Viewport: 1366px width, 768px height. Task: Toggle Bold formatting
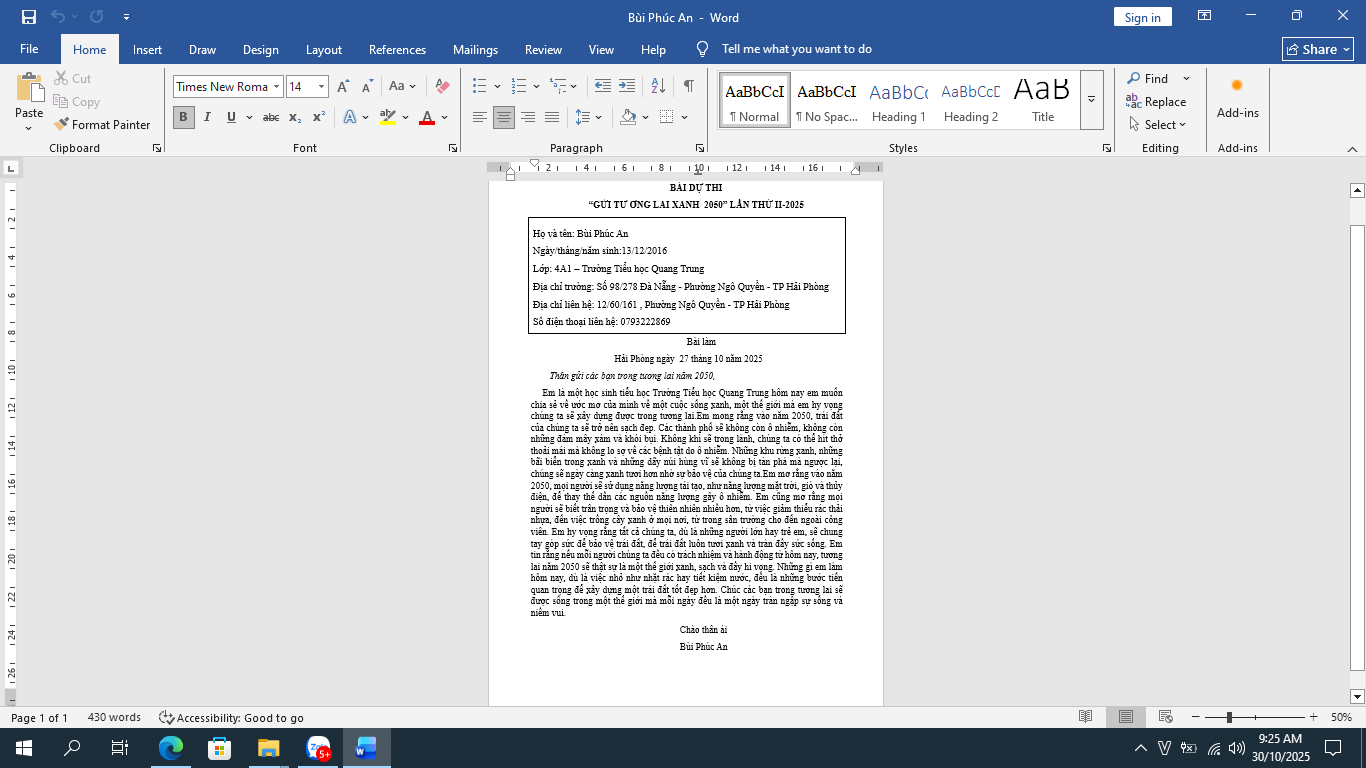(183, 117)
